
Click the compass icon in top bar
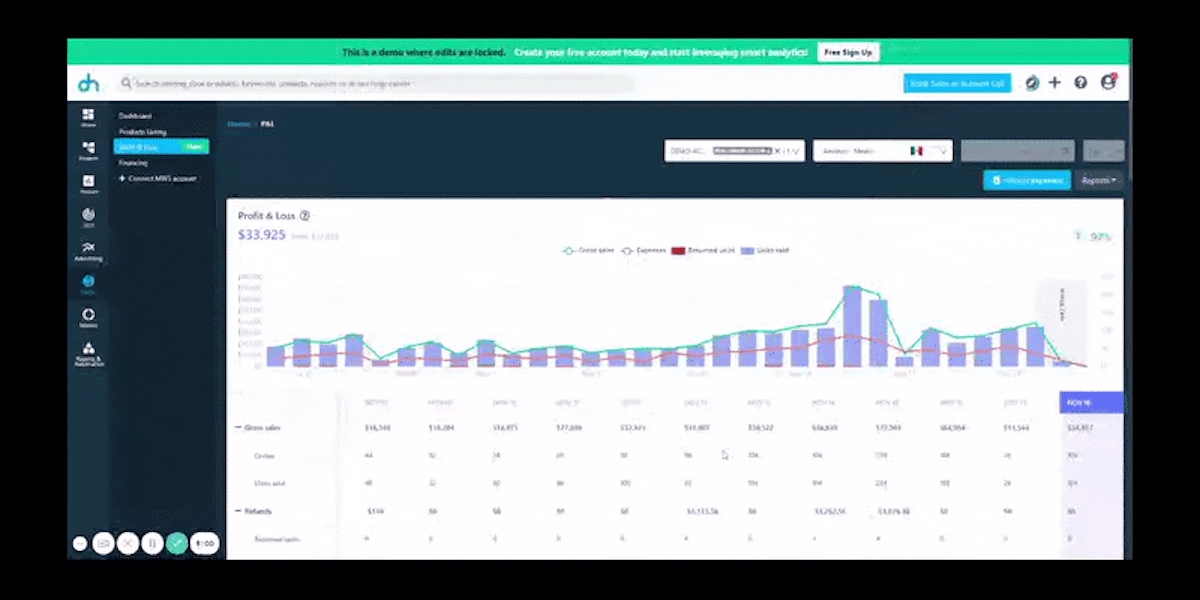coord(1032,83)
